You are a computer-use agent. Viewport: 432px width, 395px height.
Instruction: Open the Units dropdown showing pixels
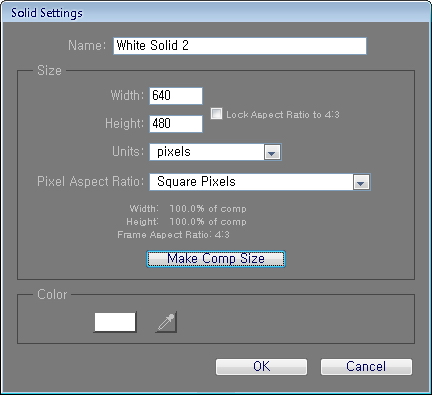(215, 152)
